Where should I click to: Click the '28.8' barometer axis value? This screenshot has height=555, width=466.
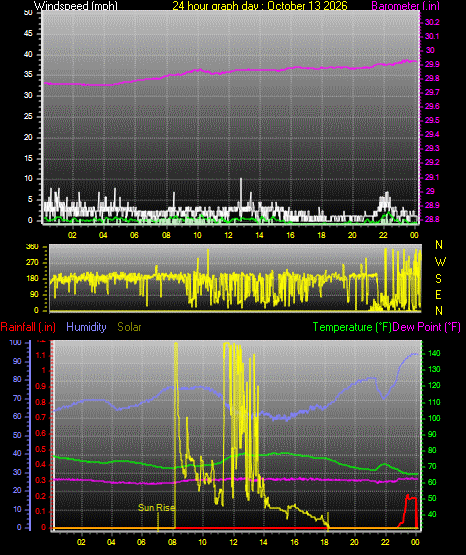[x=432, y=219]
